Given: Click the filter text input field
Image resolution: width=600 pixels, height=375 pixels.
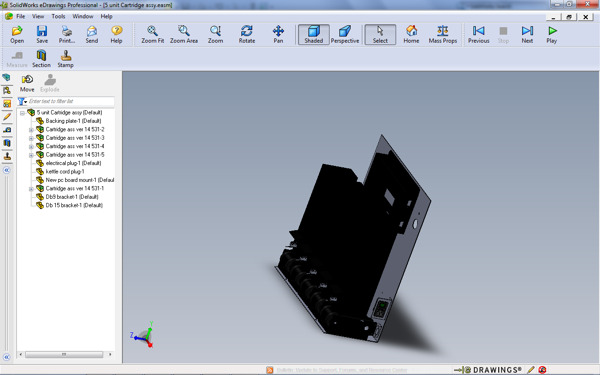Looking at the screenshot, I should (x=71, y=101).
